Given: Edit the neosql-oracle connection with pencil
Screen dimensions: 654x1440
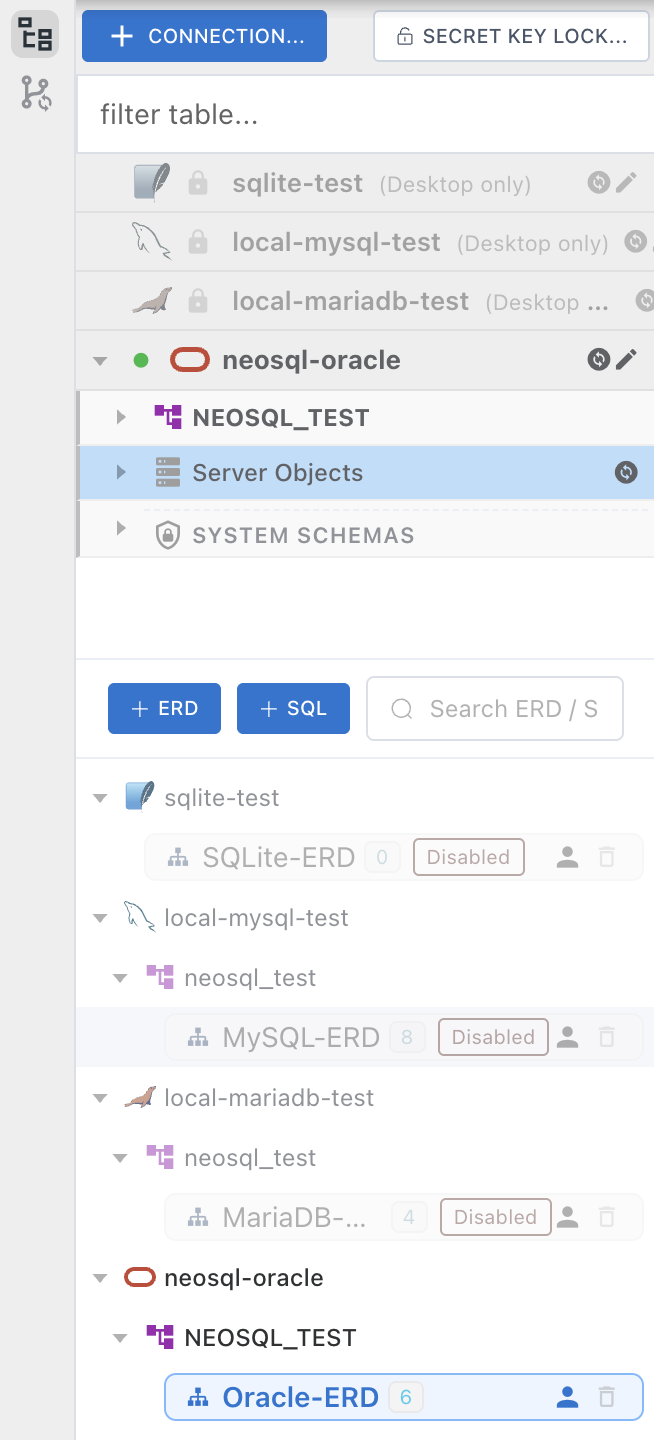Looking at the screenshot, I should tap(626, 360).
